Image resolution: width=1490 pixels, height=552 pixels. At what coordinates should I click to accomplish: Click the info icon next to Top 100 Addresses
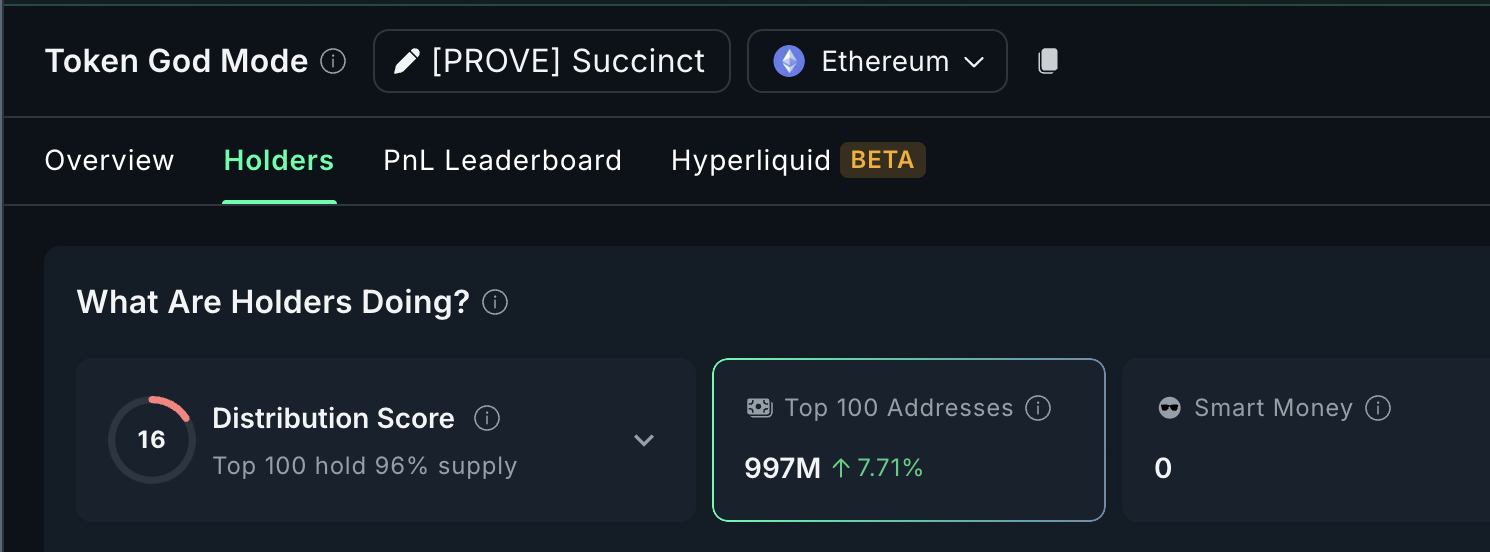pos(1039,408)
